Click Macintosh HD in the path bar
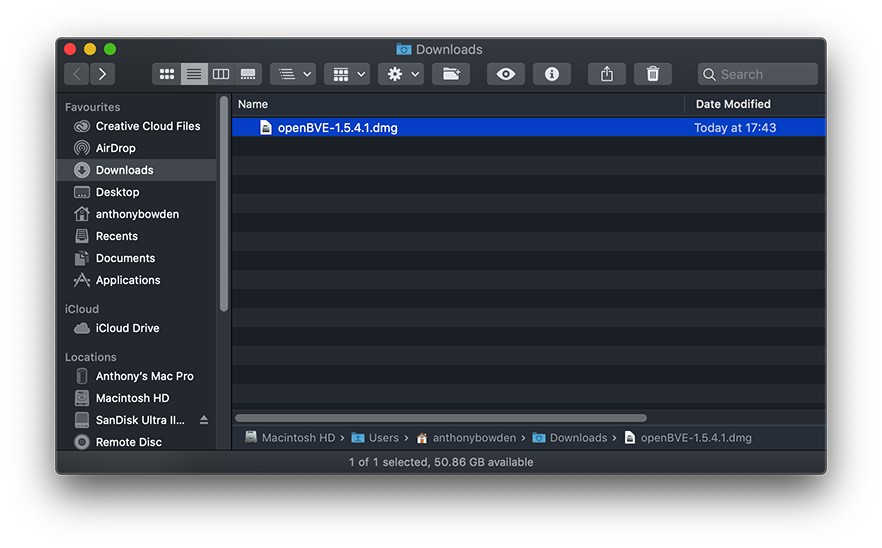 click(290, 438)
